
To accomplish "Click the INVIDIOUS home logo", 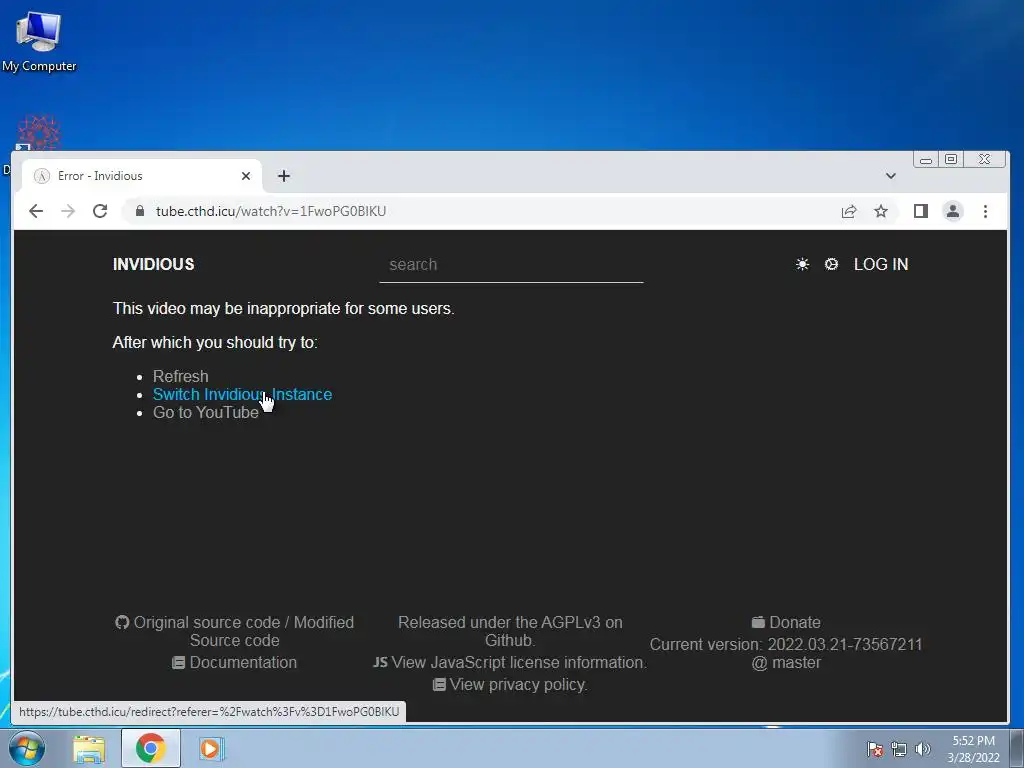I will click(x=153, y=264).
